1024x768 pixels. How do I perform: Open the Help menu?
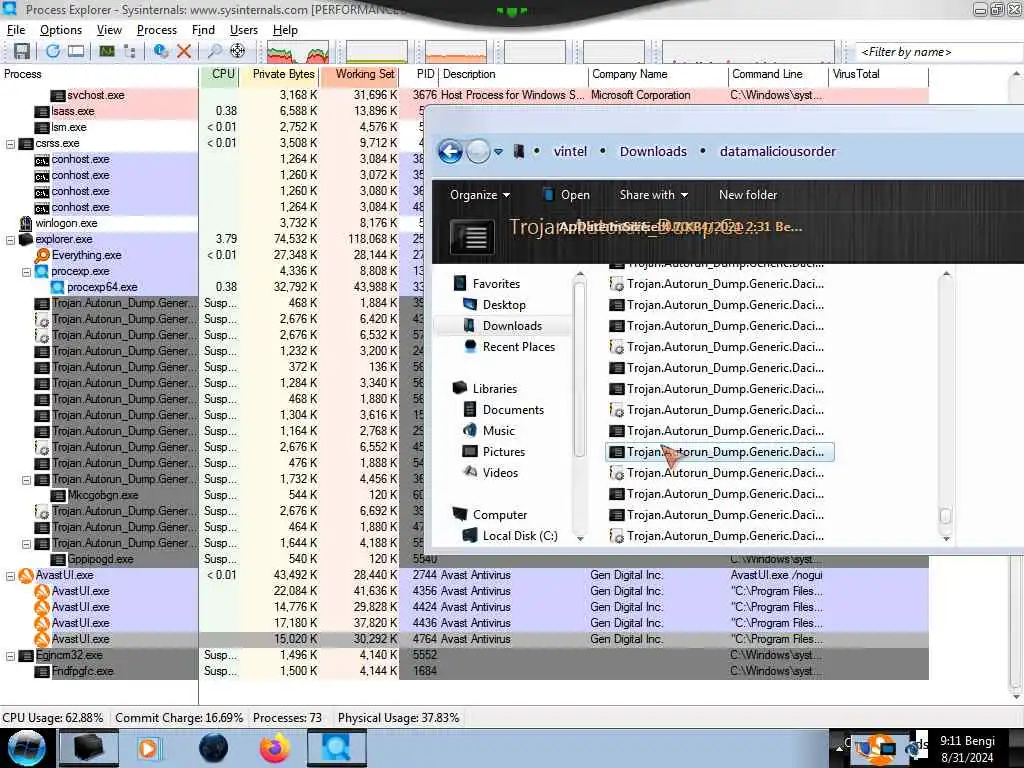[x=285, y=30]
